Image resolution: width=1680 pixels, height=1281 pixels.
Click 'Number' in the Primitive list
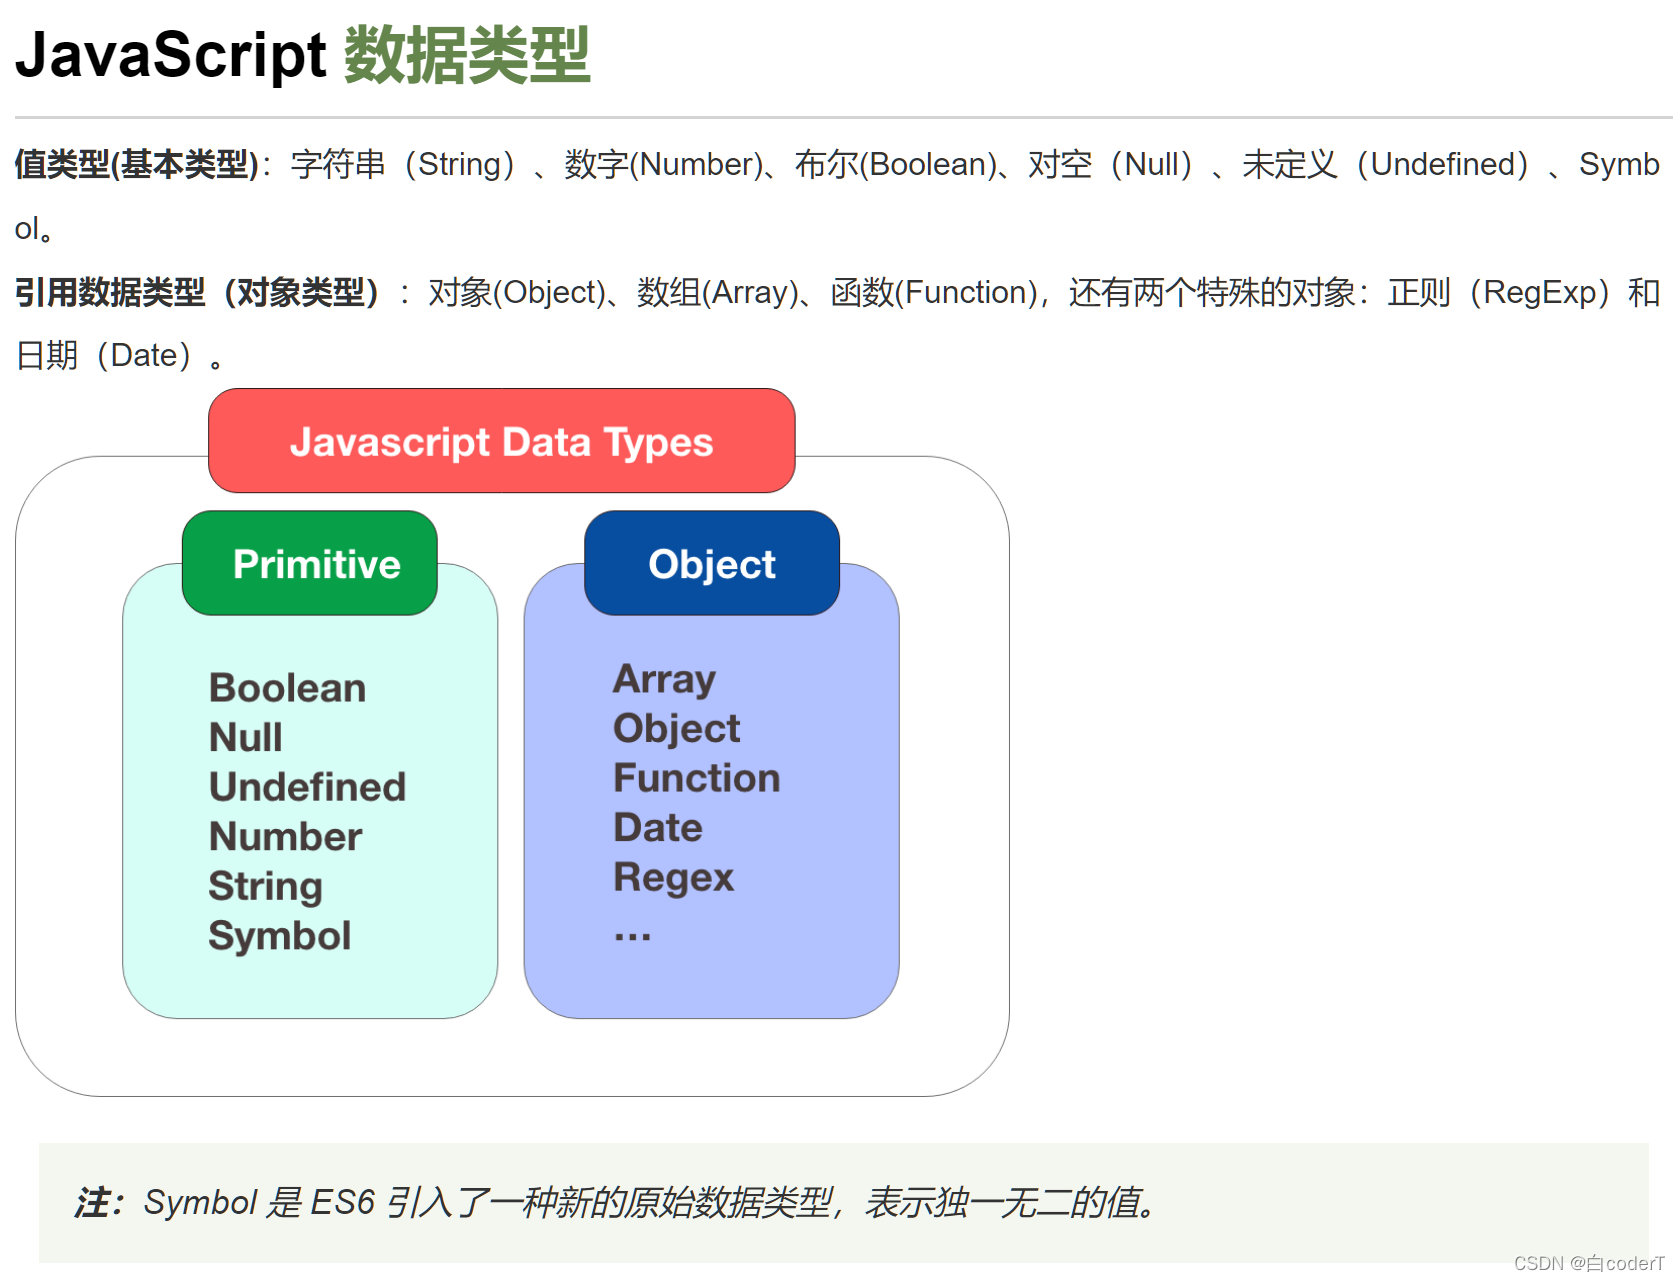[x=286, y=836]
